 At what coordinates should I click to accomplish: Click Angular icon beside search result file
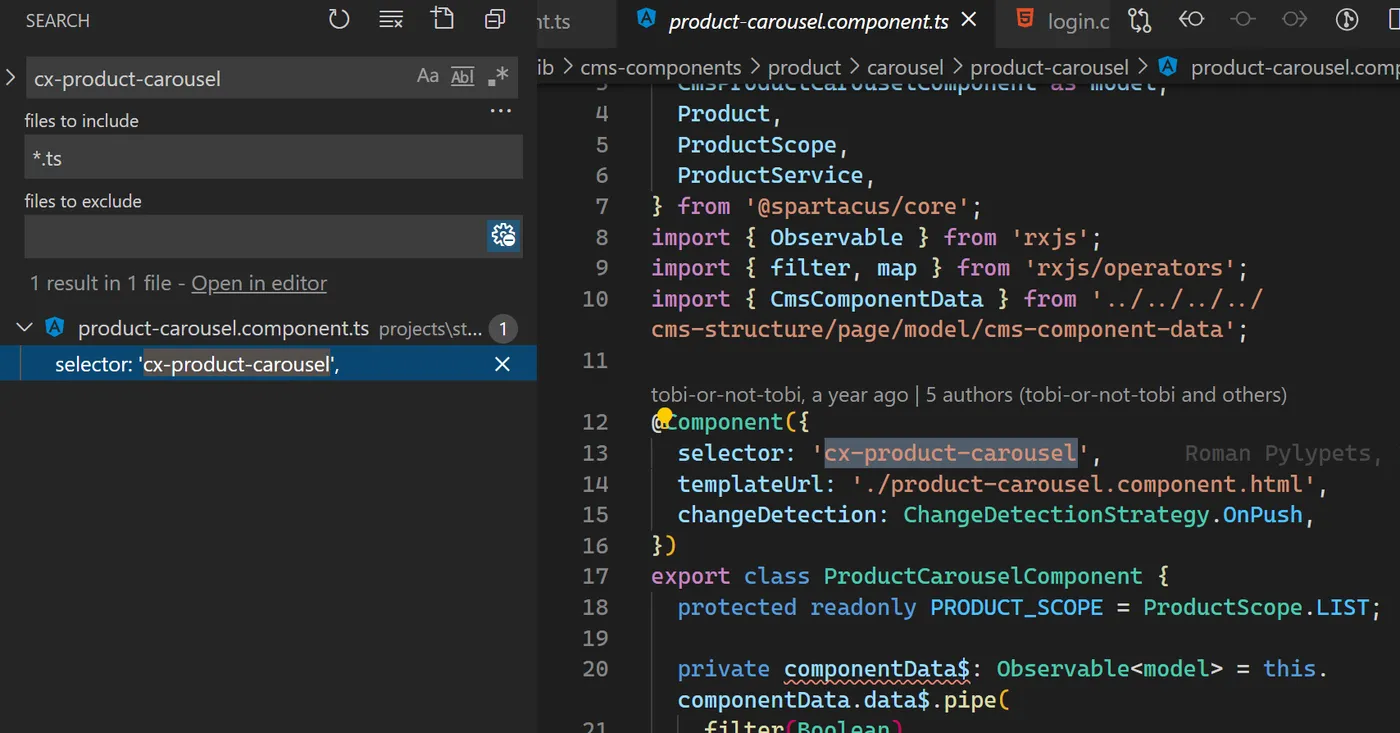[55, 327]
